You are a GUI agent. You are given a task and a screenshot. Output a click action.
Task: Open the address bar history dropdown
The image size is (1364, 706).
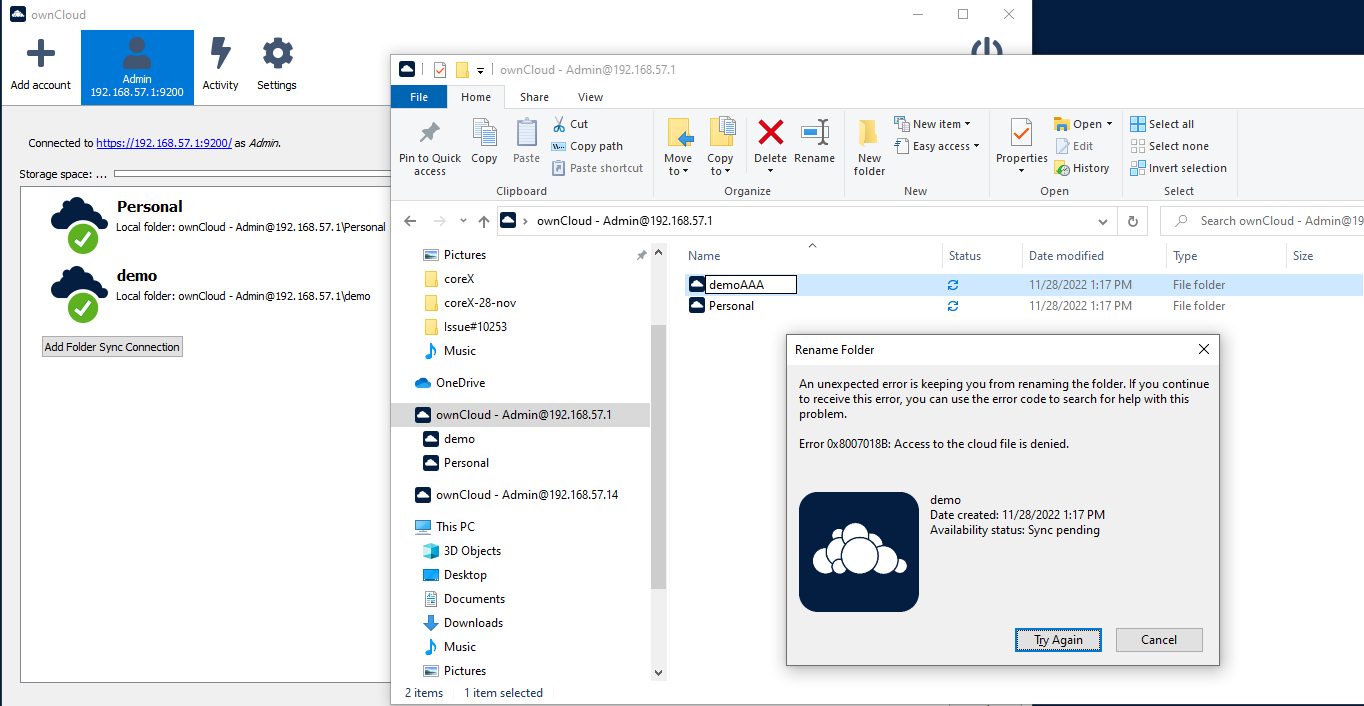1103,221
